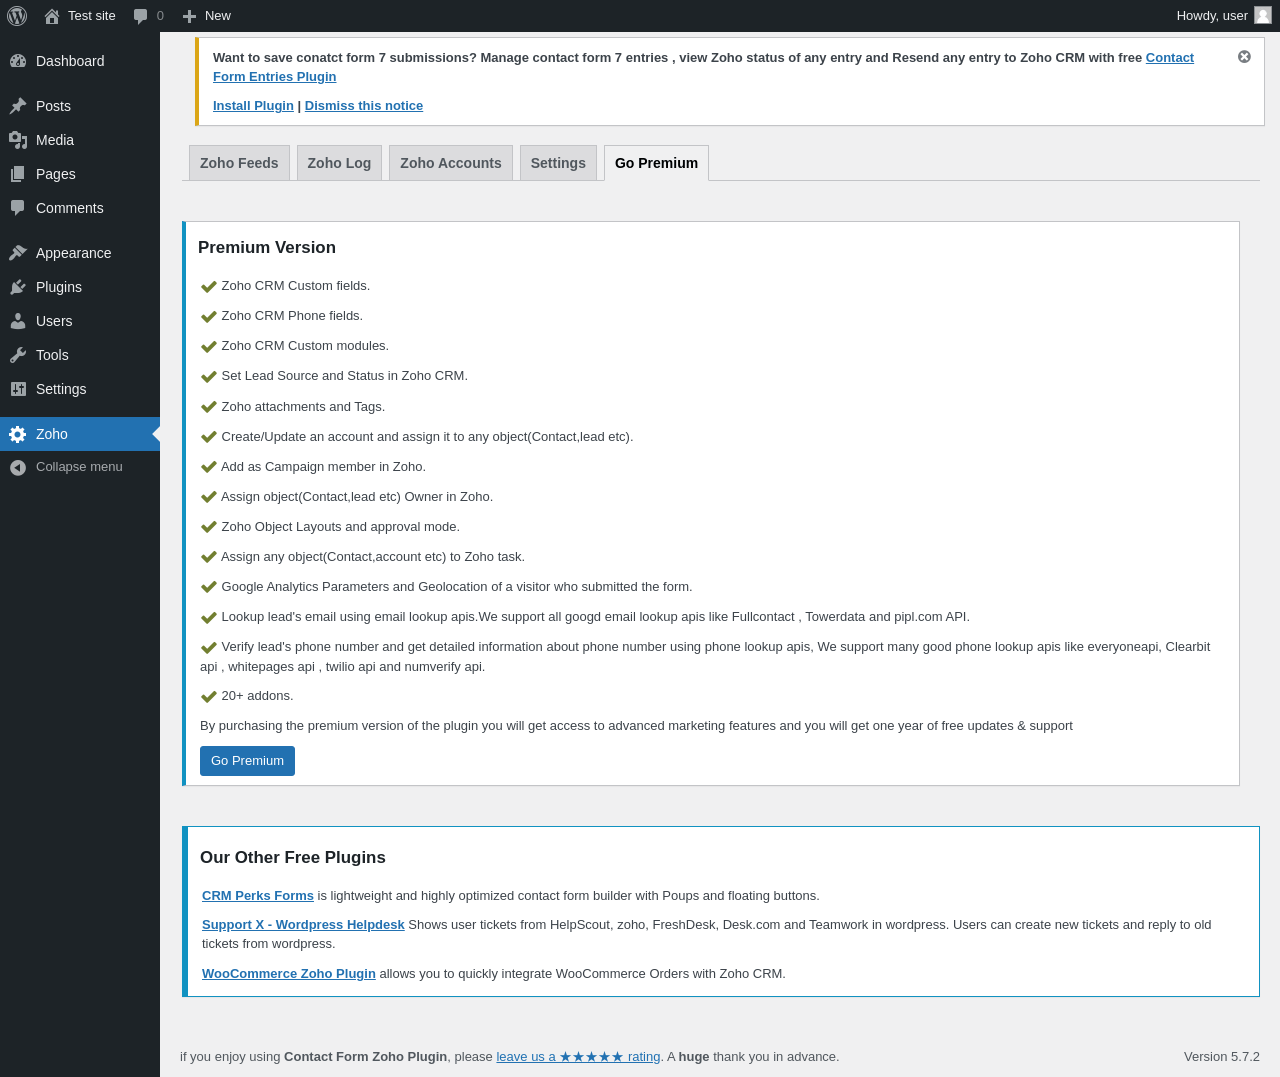This screenshot has height=1077, width=1280.
Task: Click the Zoho gear icon
Action: [18, 434]
